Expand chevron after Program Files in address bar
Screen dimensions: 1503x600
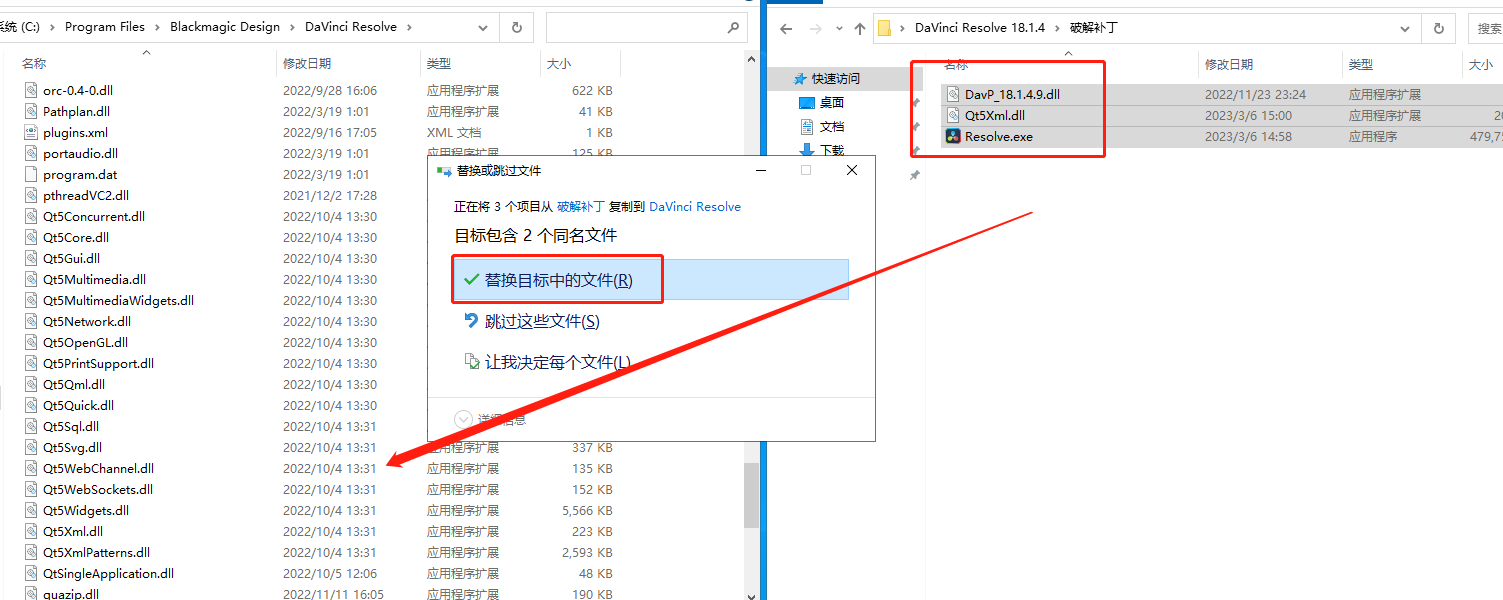click(x=157, y=27)
